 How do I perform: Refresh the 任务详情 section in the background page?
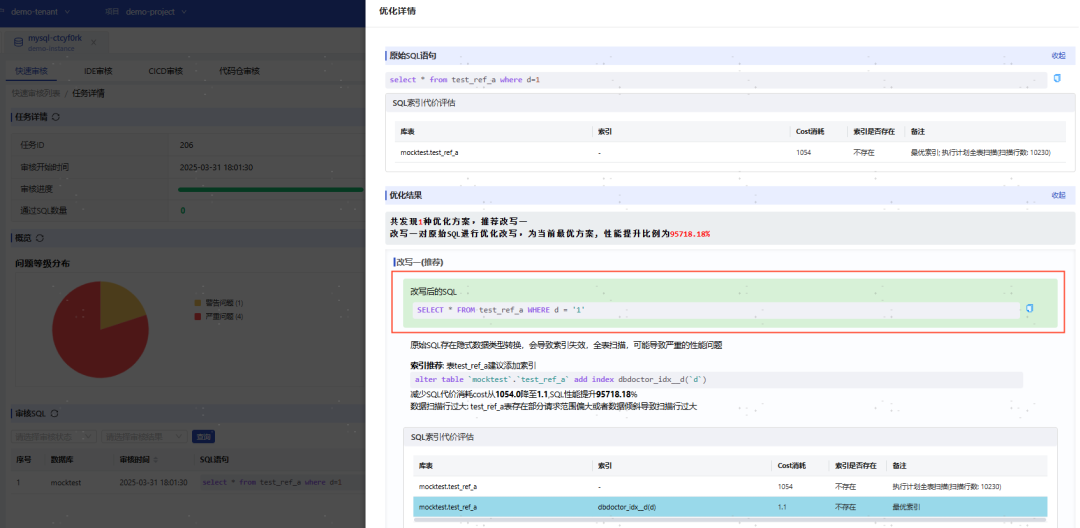point(56,117)
